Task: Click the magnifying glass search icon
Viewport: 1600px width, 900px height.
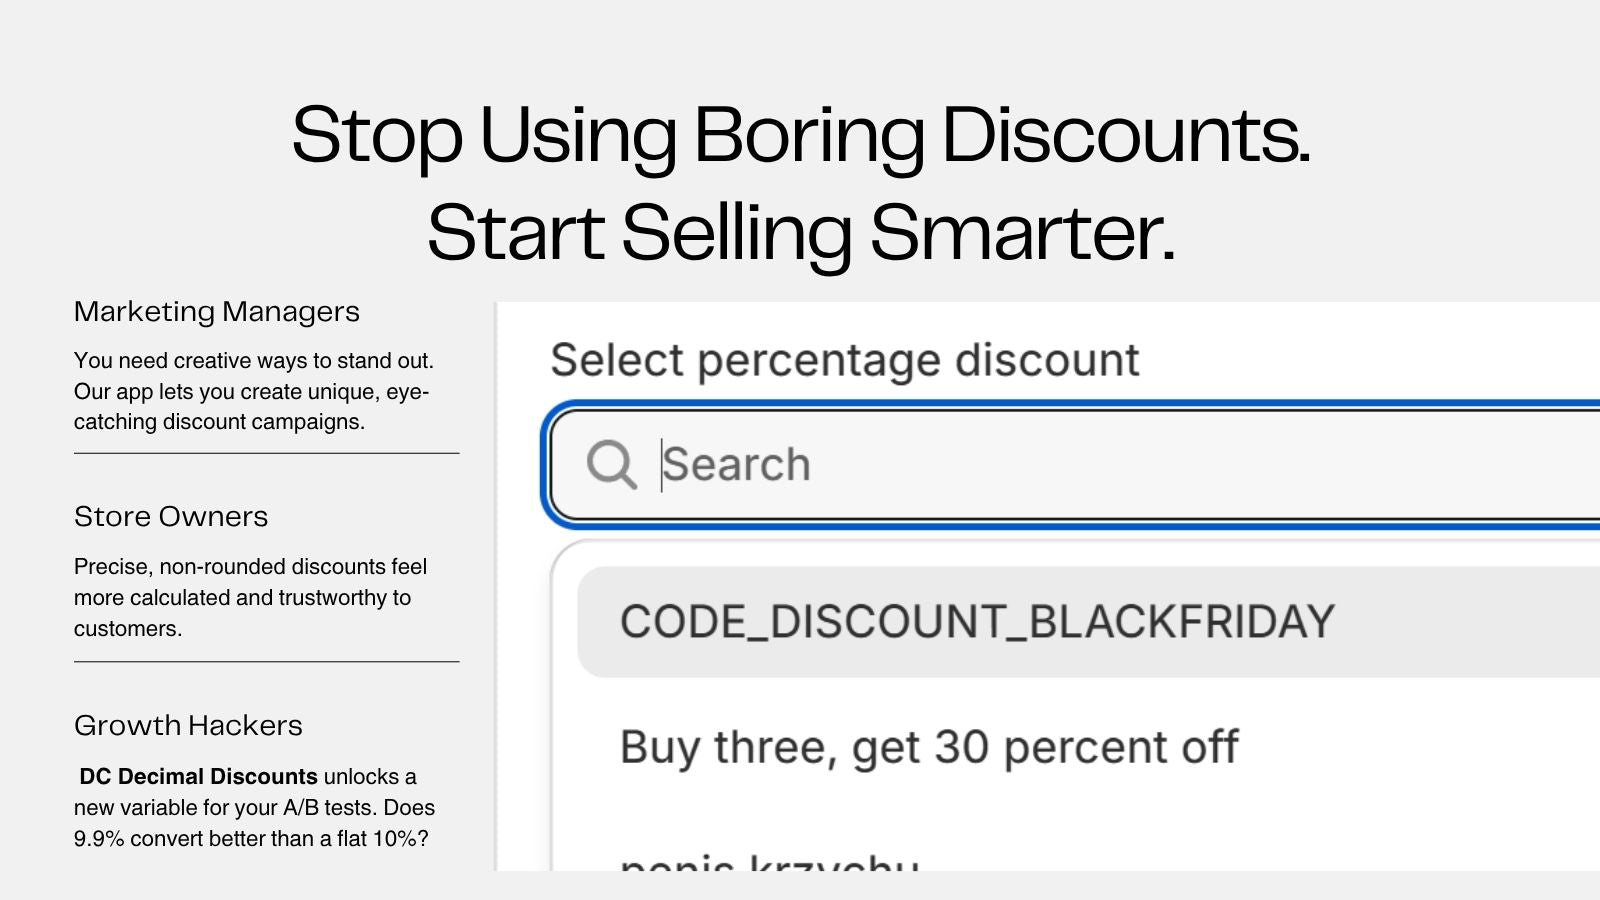Action: (x=611, y=464)
